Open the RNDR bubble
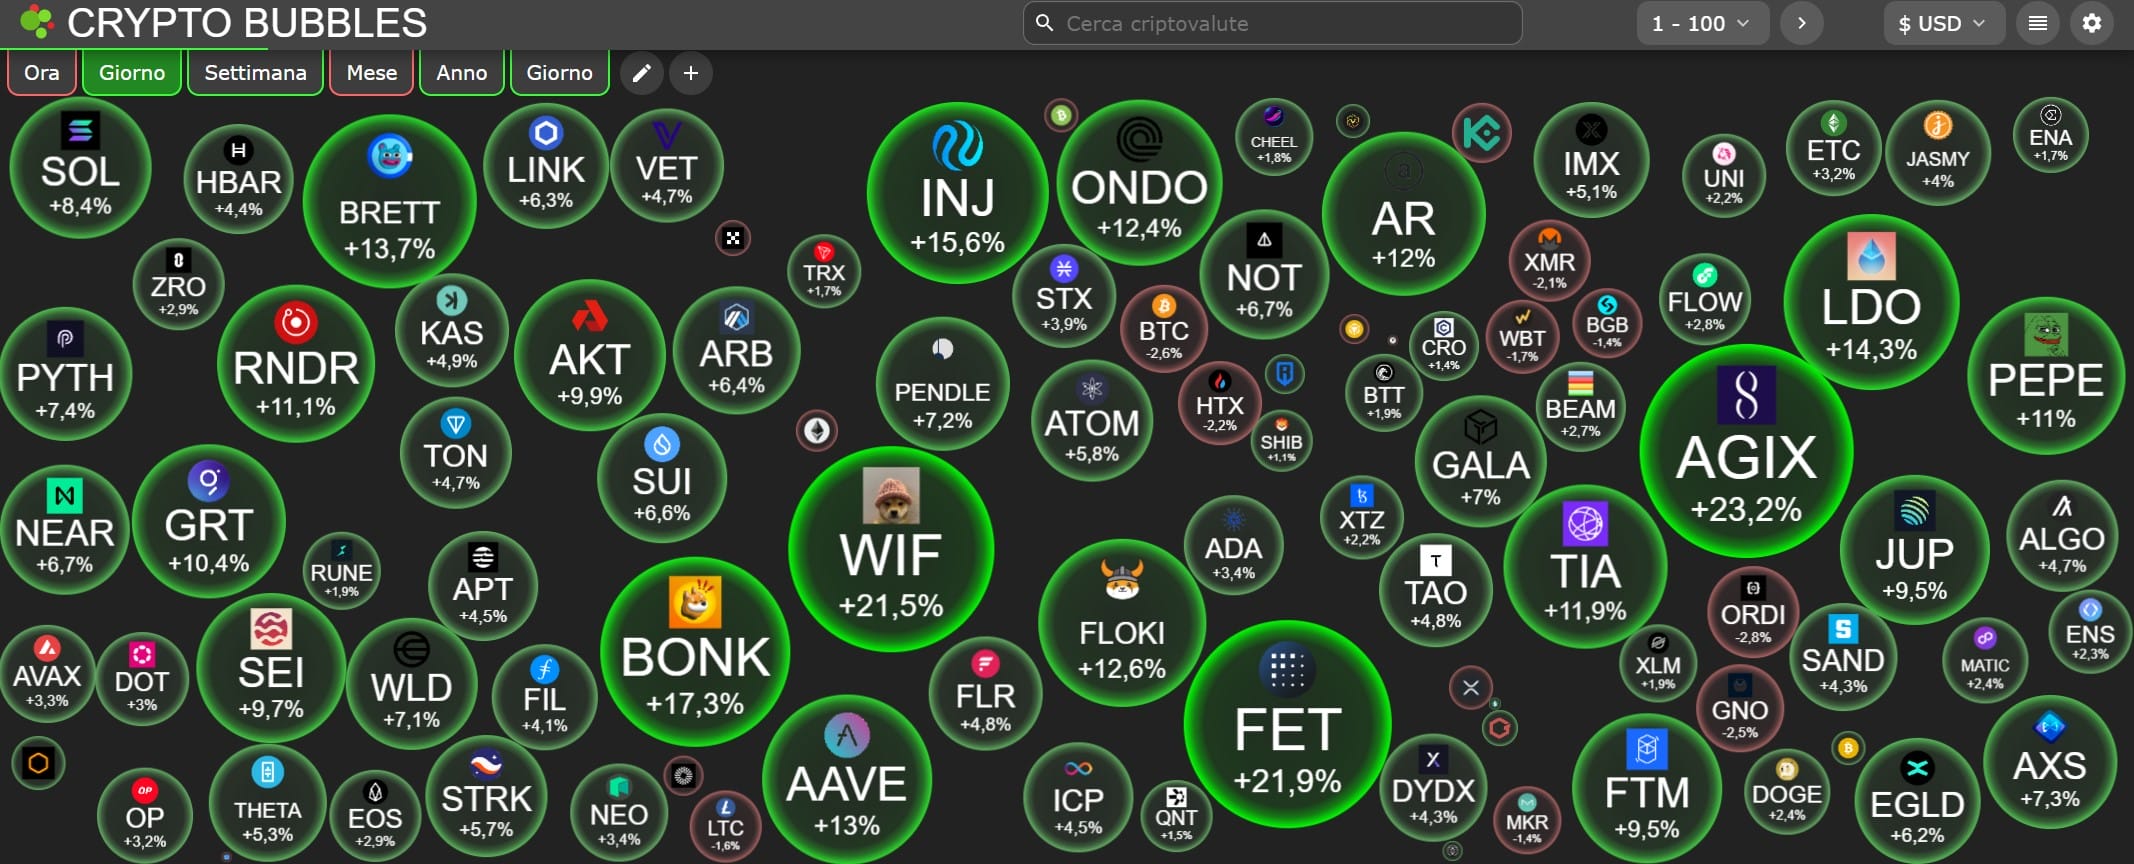The height and width of the screenshot is (864, 2134). click(x=295, y=364)
